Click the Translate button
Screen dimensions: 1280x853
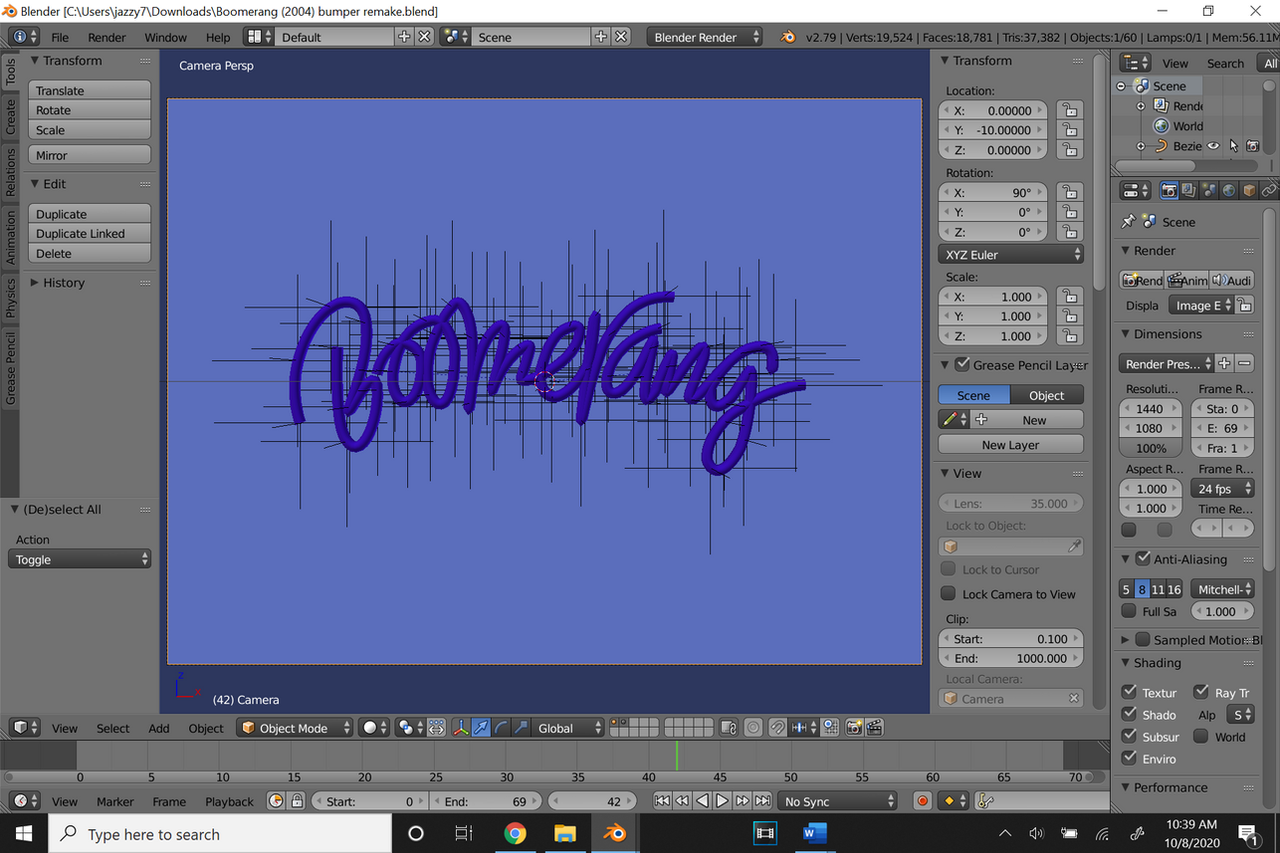[89, 90]
